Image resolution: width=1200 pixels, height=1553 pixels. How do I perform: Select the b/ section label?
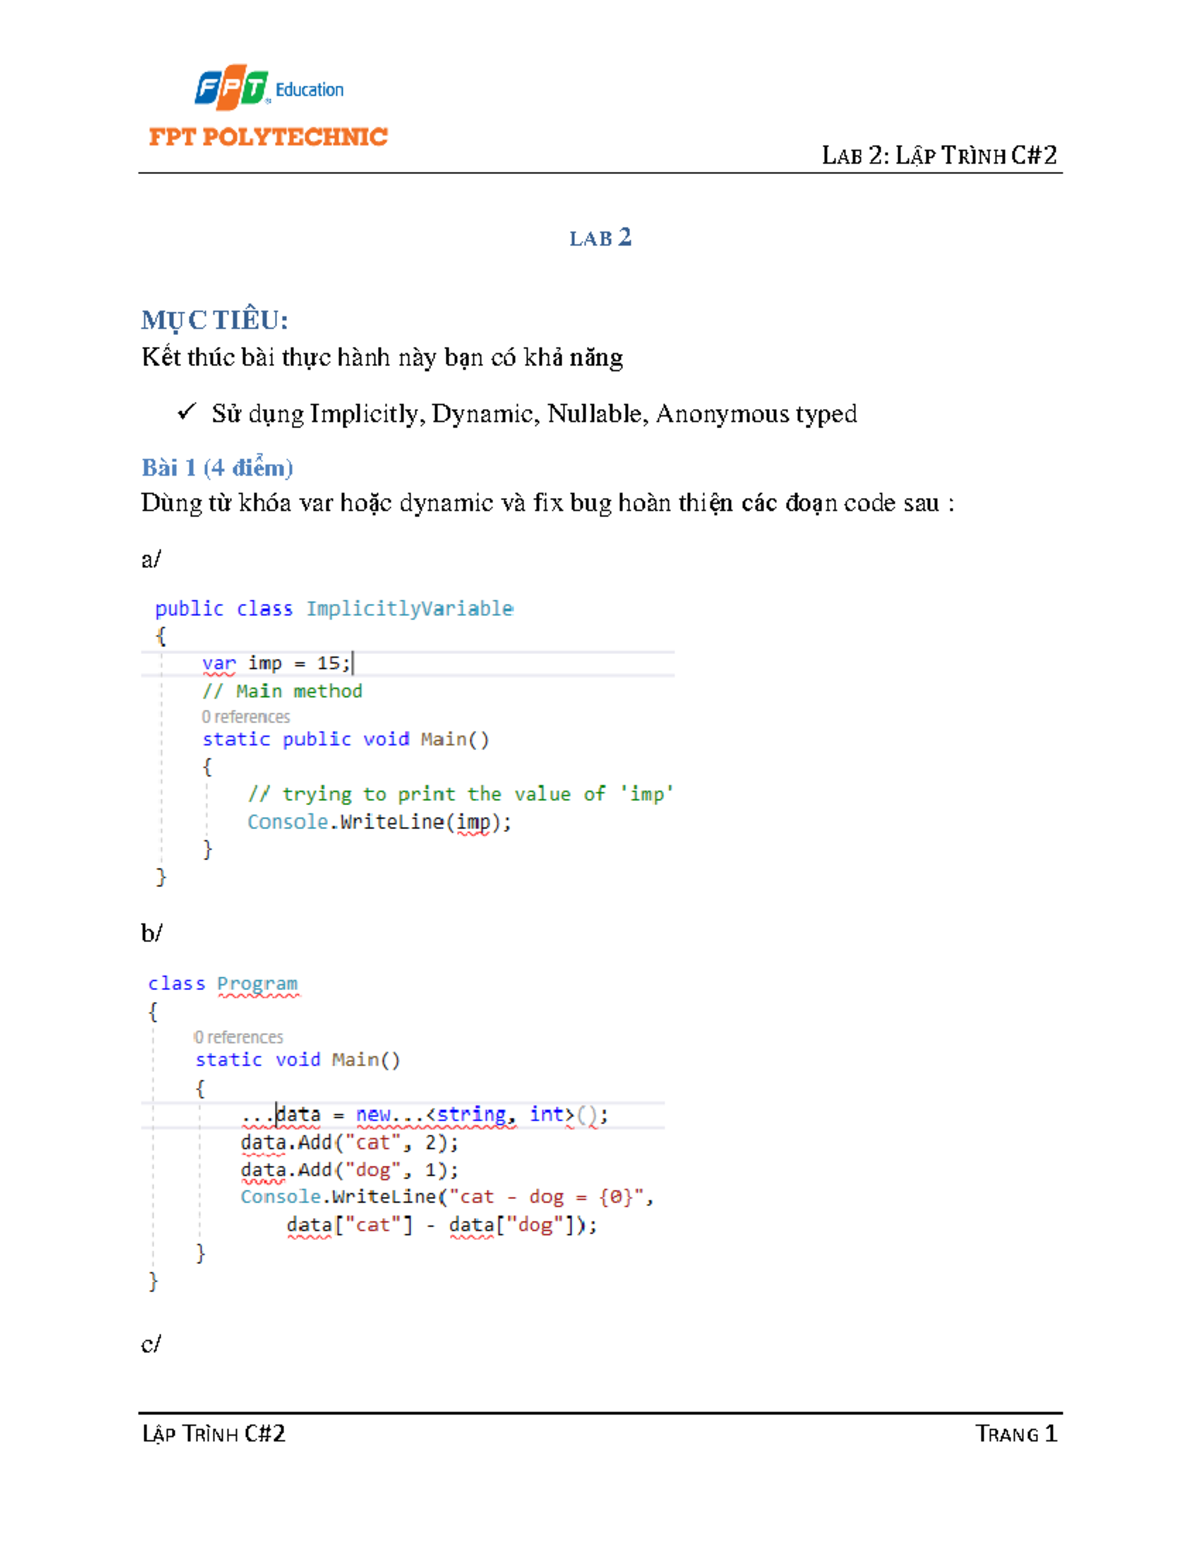coord(150,933)
